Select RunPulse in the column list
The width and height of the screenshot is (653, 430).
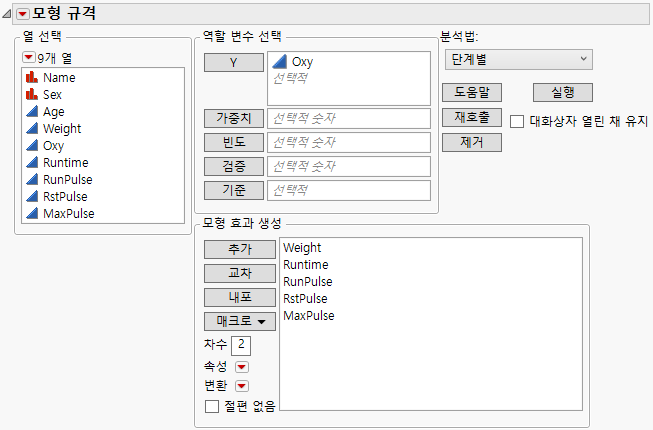point(68,179)
